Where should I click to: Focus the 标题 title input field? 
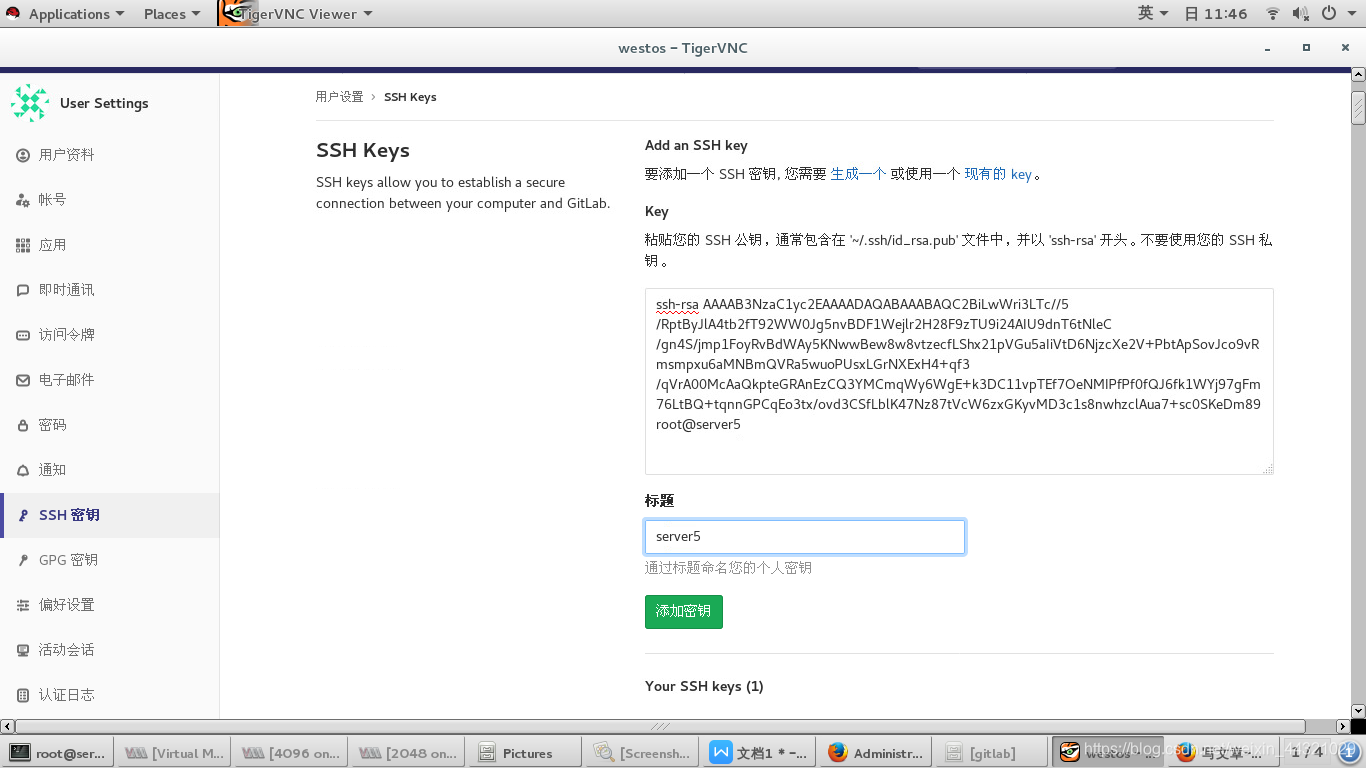(805, 537)
